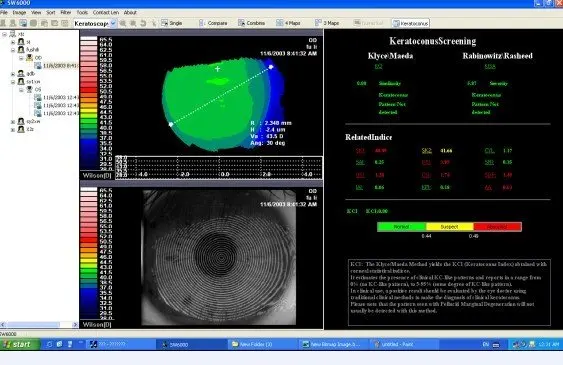
Task: Open the Tools menu
Action: [82, 12]
